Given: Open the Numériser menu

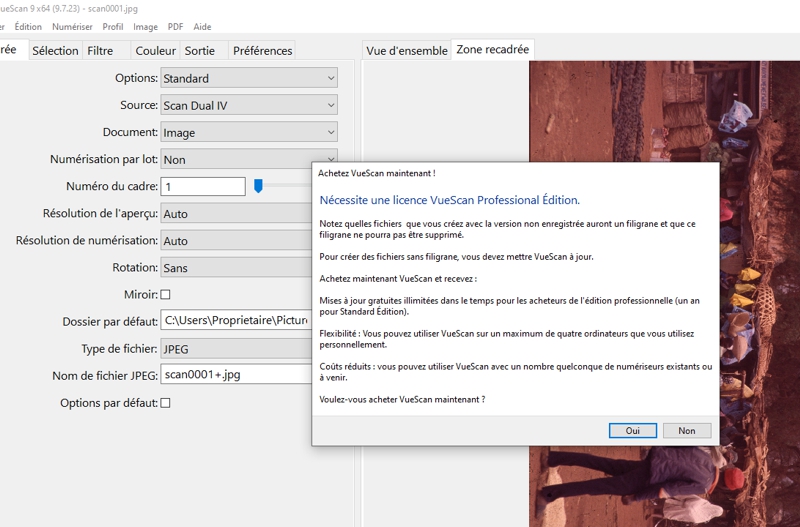Looking at the screenshot, I should 72,27.
